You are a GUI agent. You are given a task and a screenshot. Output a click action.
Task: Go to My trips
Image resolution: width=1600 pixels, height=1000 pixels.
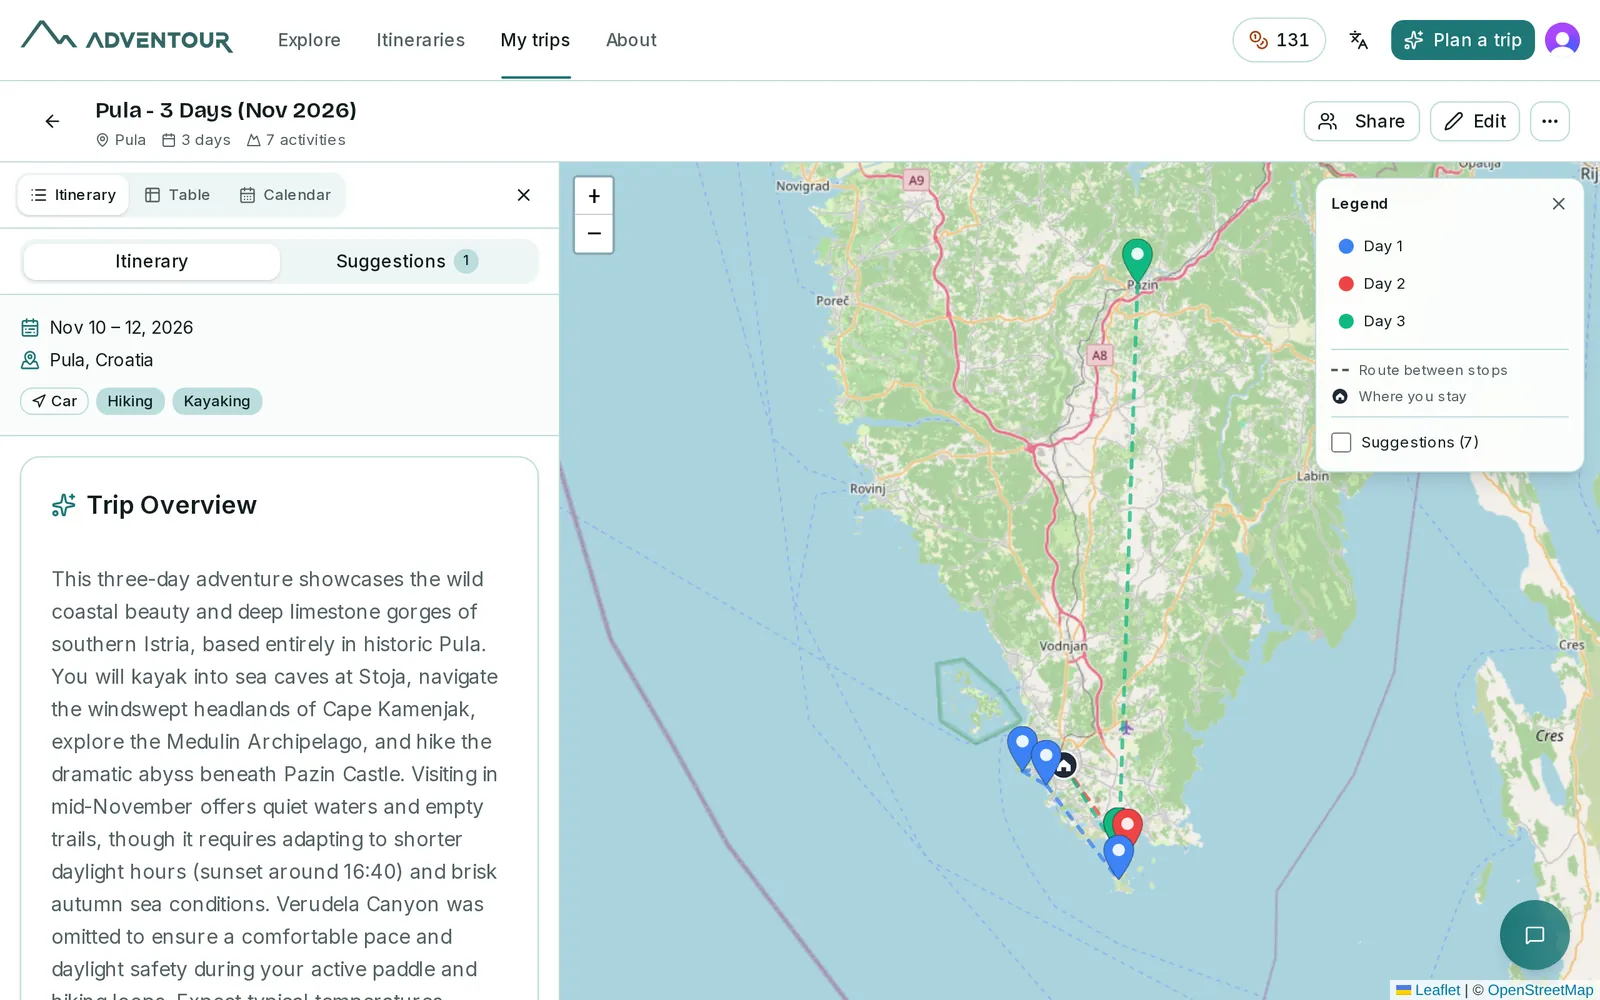[x=535, y=40]
